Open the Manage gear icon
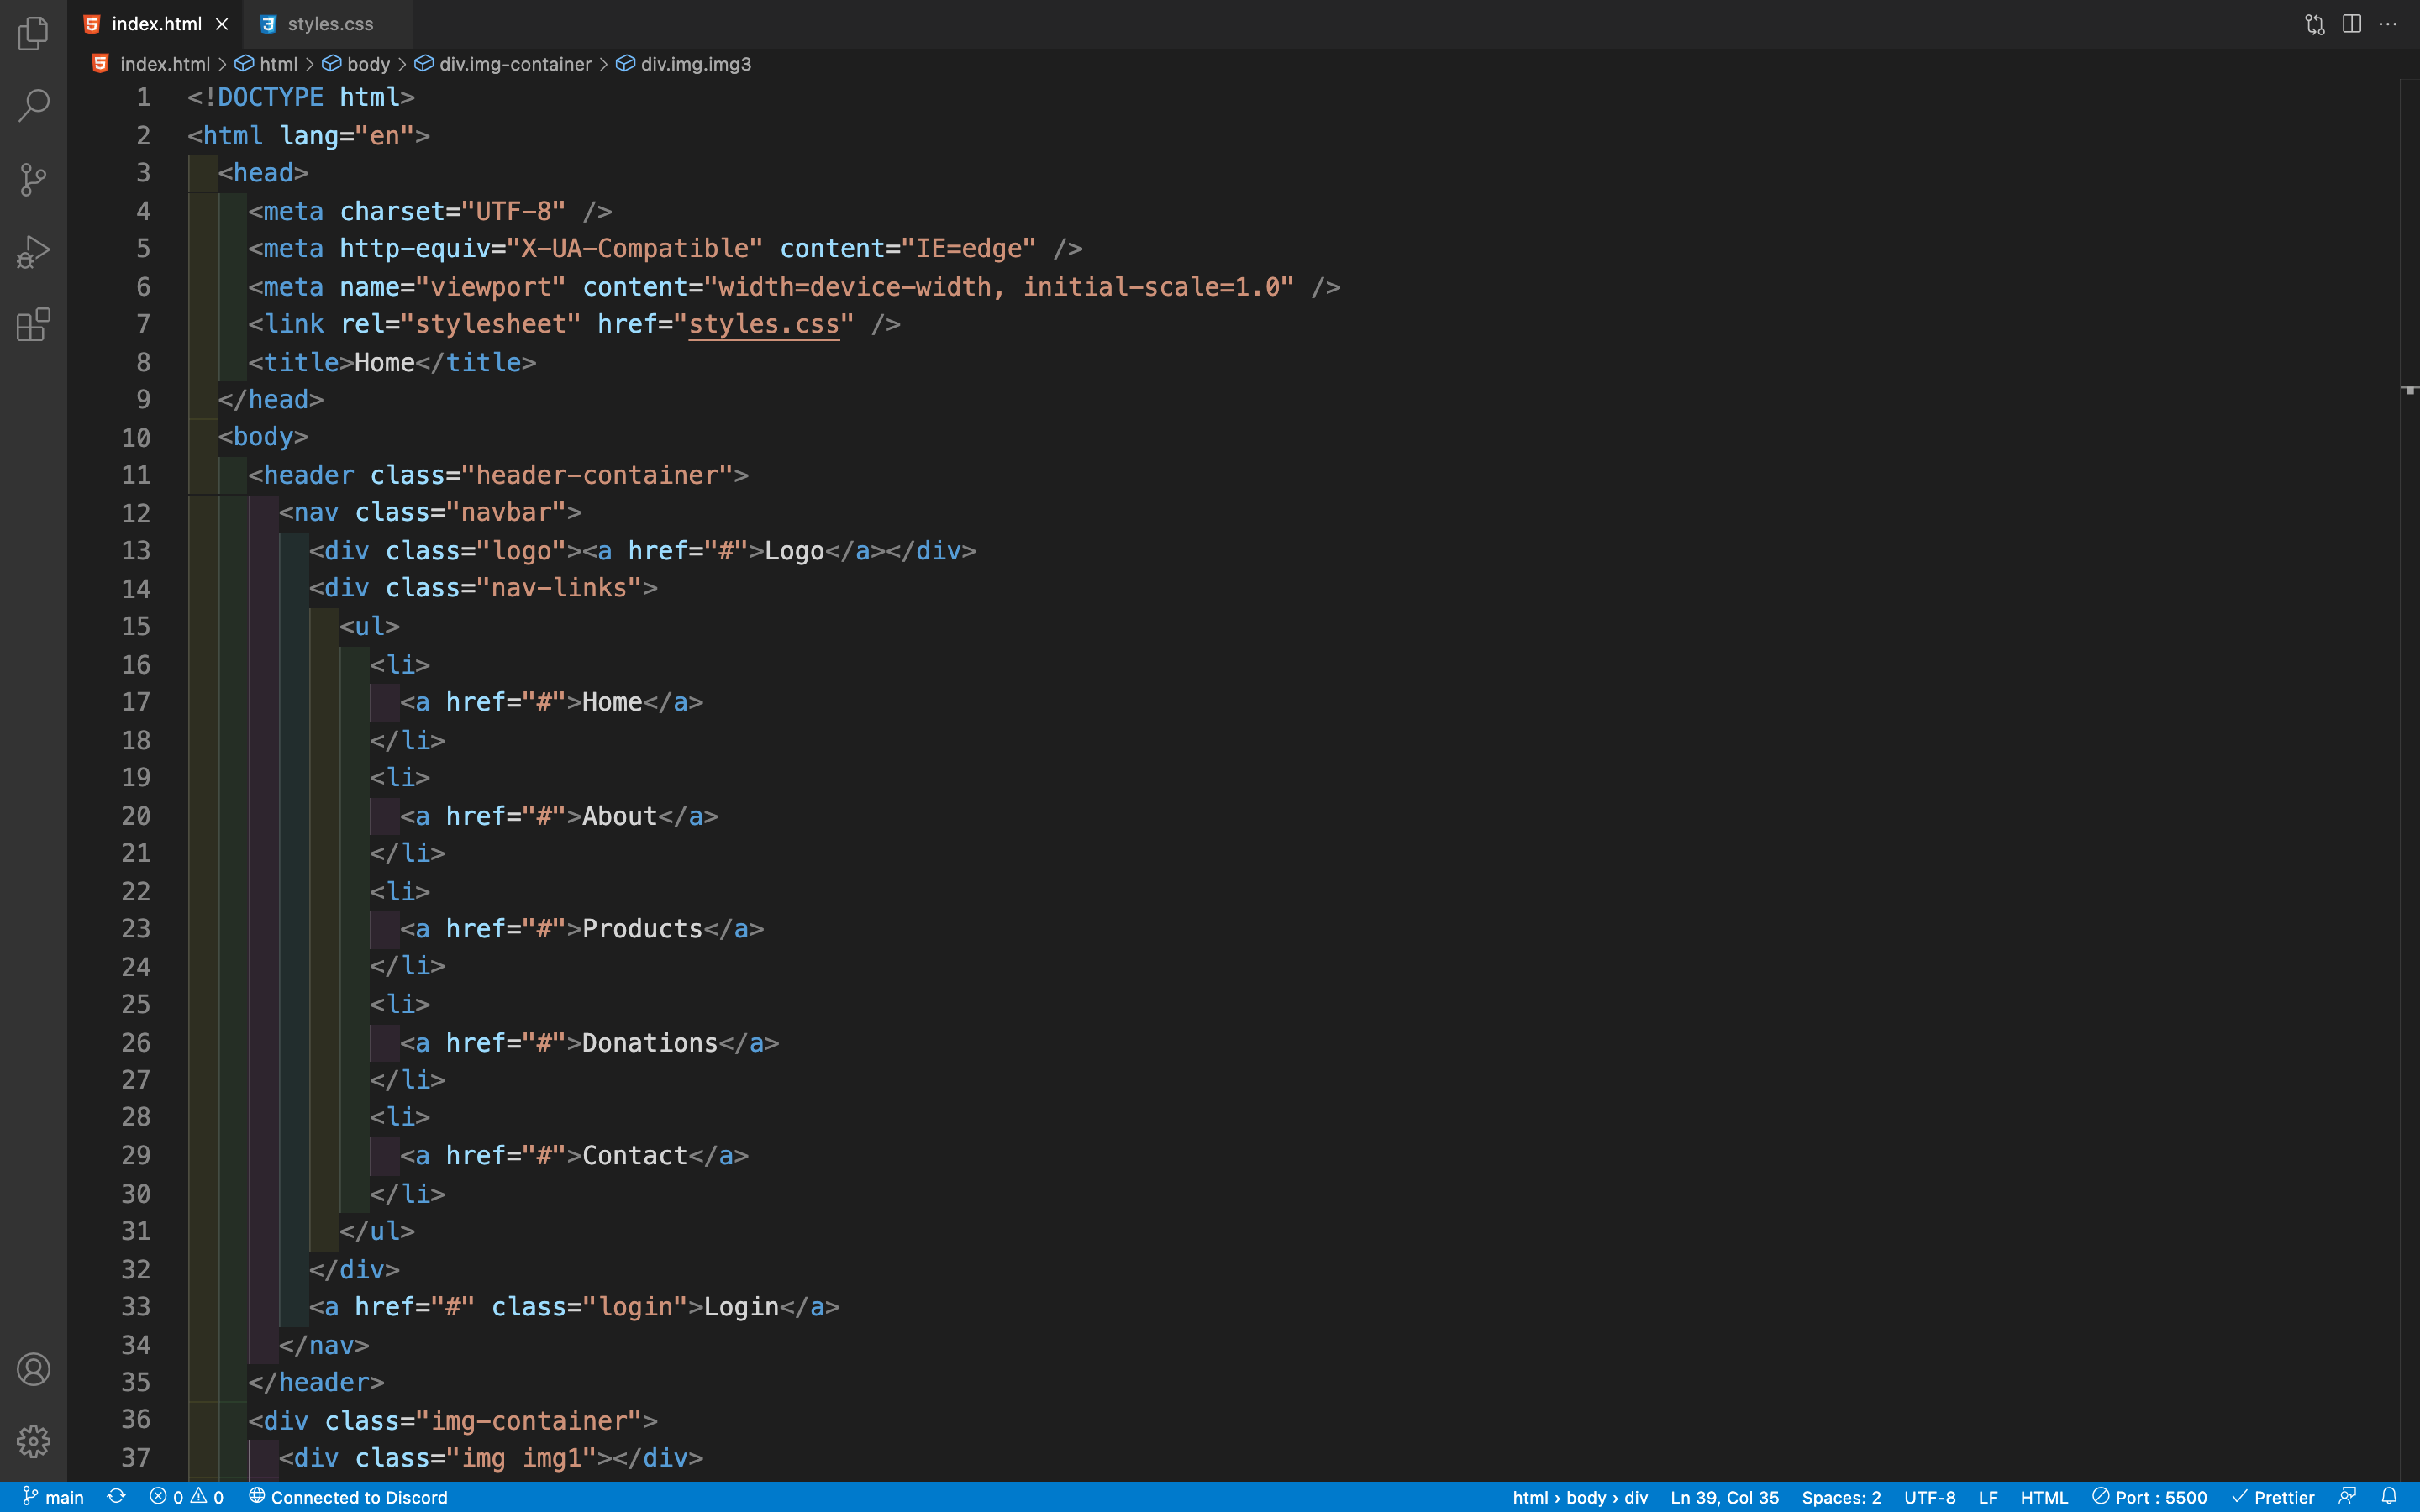This screenshot has height=1512, width=2420. 33,1441
